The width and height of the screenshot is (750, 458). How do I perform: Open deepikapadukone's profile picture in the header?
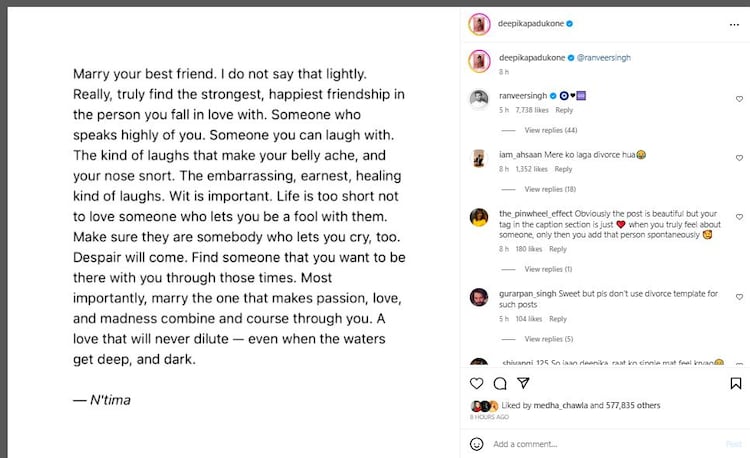[x=478, y=22]
